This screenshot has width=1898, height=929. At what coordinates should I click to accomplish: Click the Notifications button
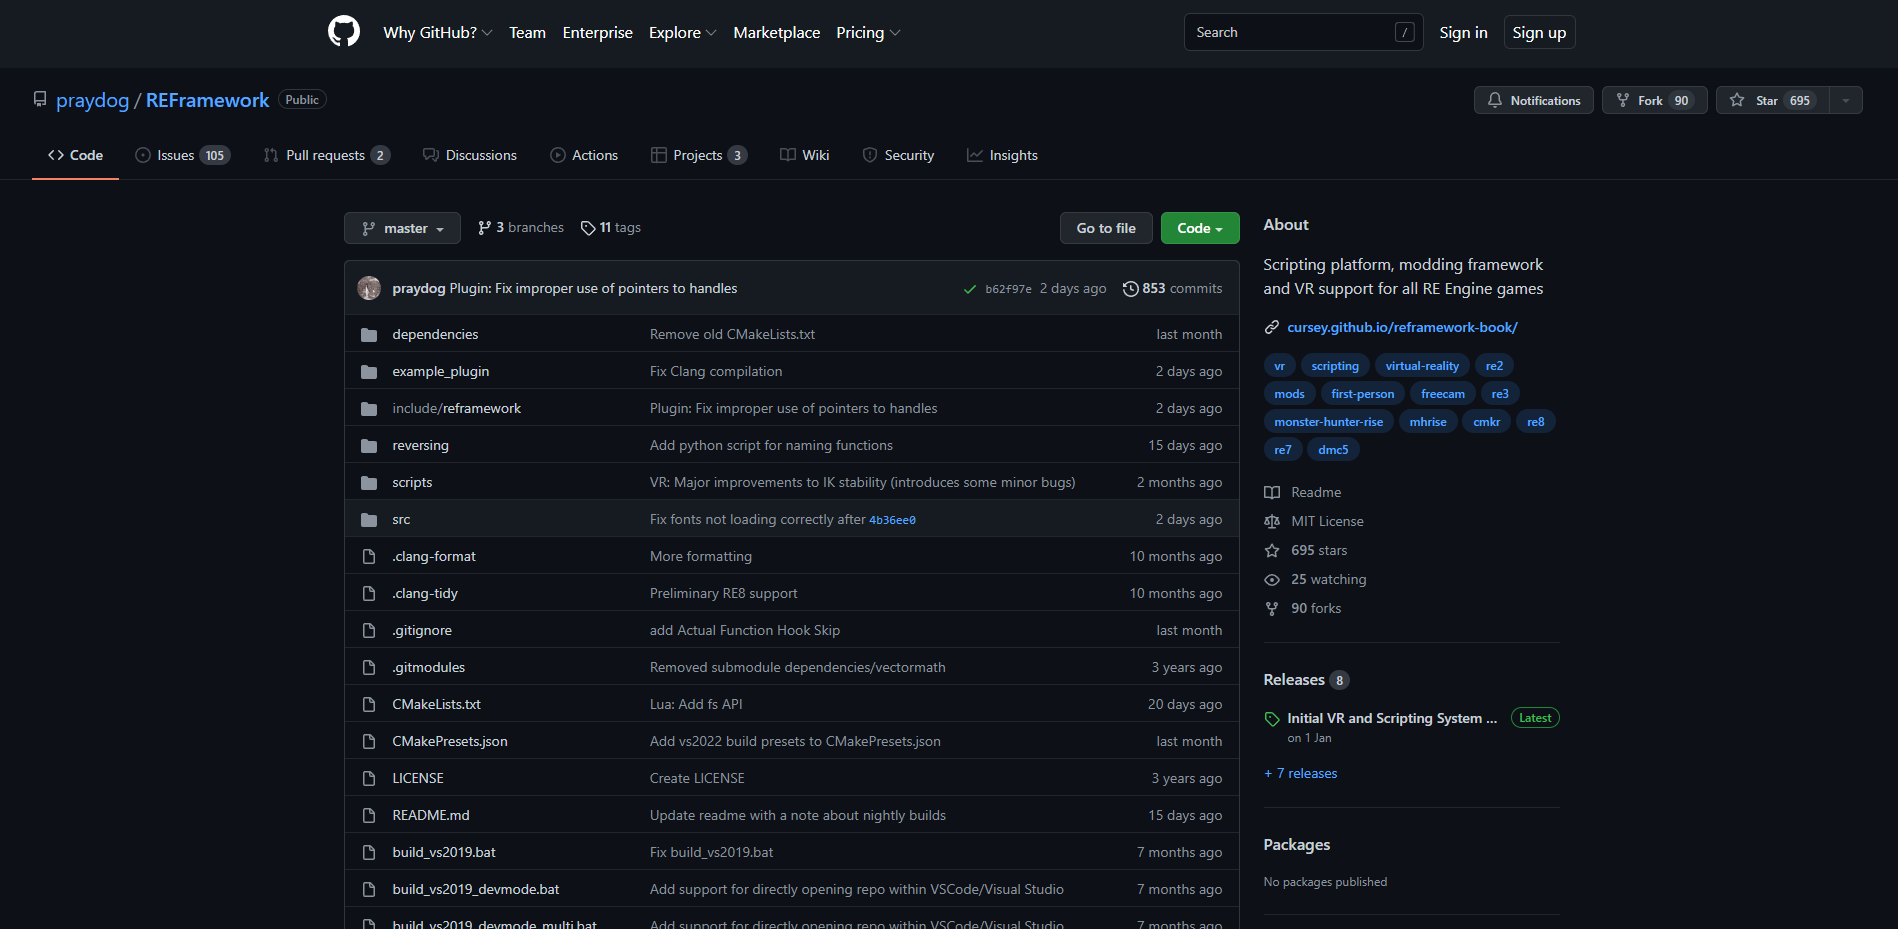pyautogui.click(x=1534, y=100)
